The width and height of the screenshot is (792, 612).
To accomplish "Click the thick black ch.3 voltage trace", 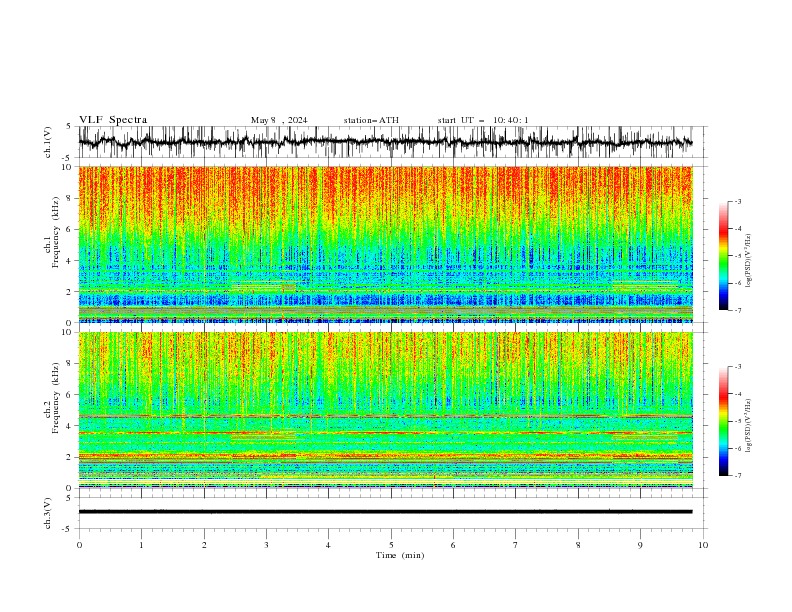I will point(385,512).
